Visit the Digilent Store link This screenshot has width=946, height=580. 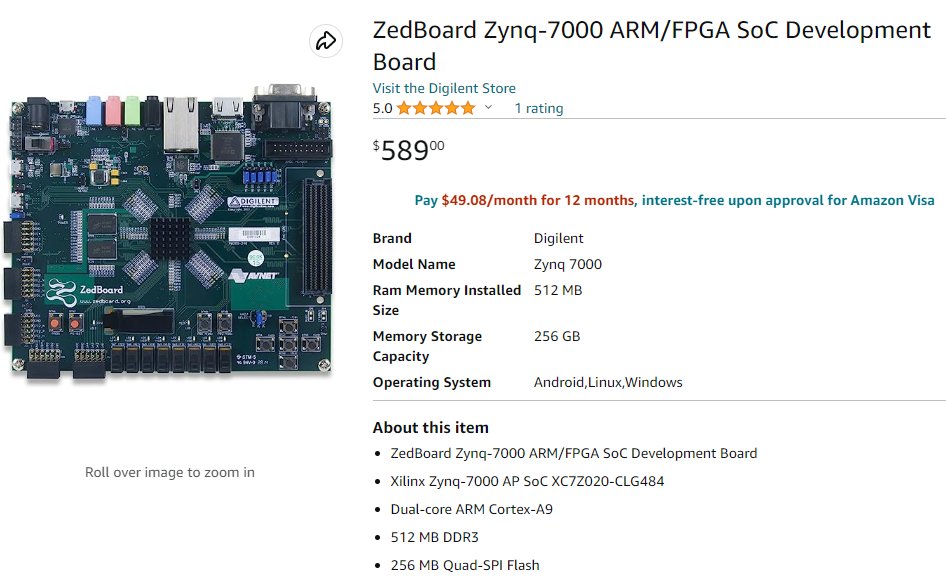444,88
